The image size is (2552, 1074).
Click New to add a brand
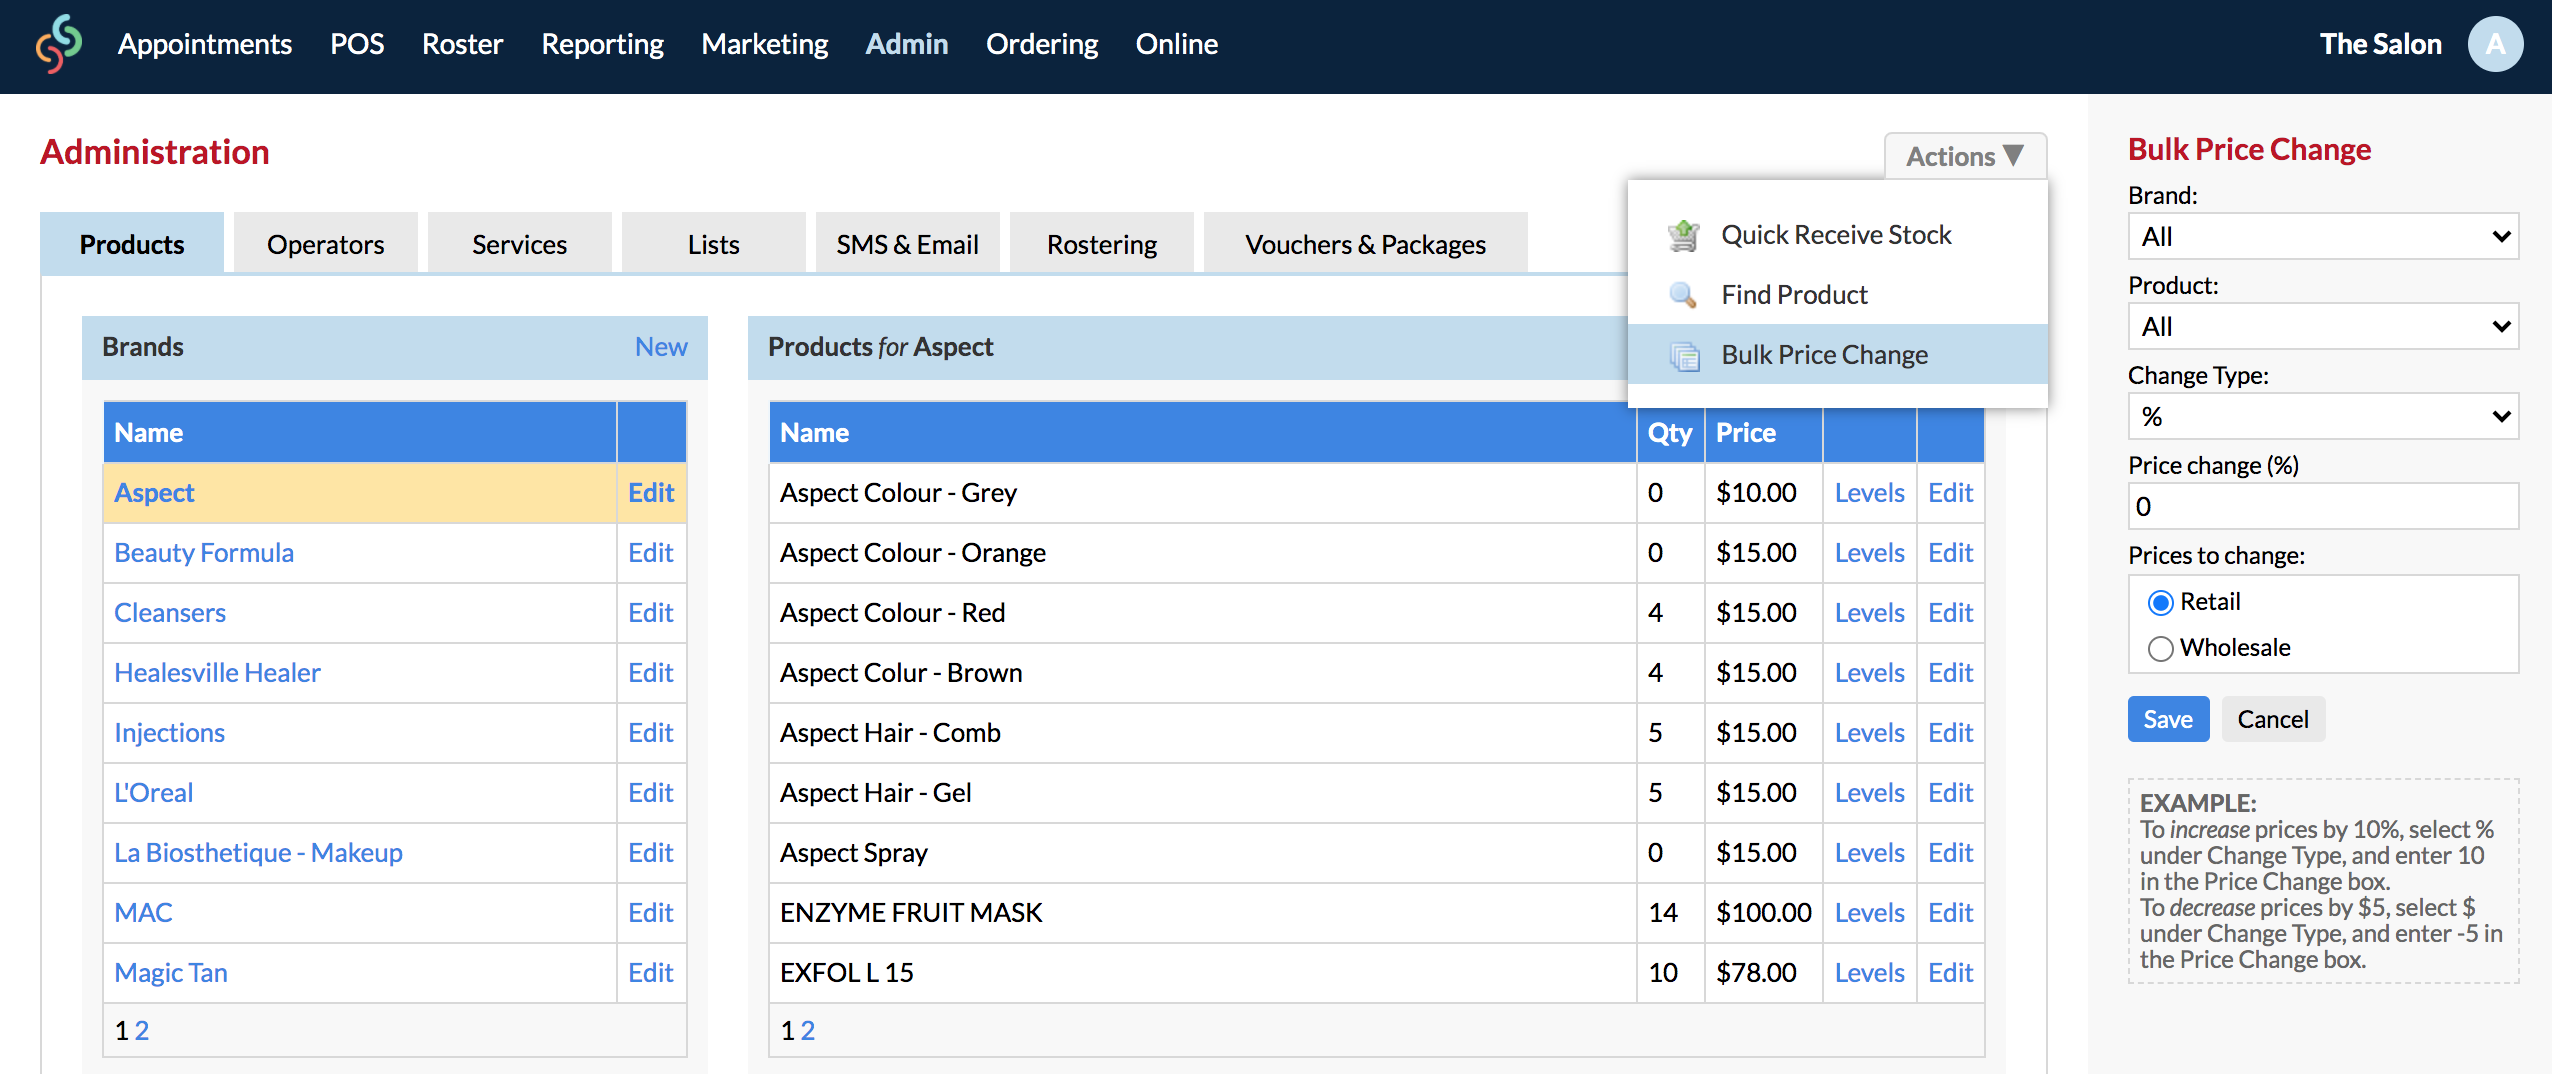(661, 347)
